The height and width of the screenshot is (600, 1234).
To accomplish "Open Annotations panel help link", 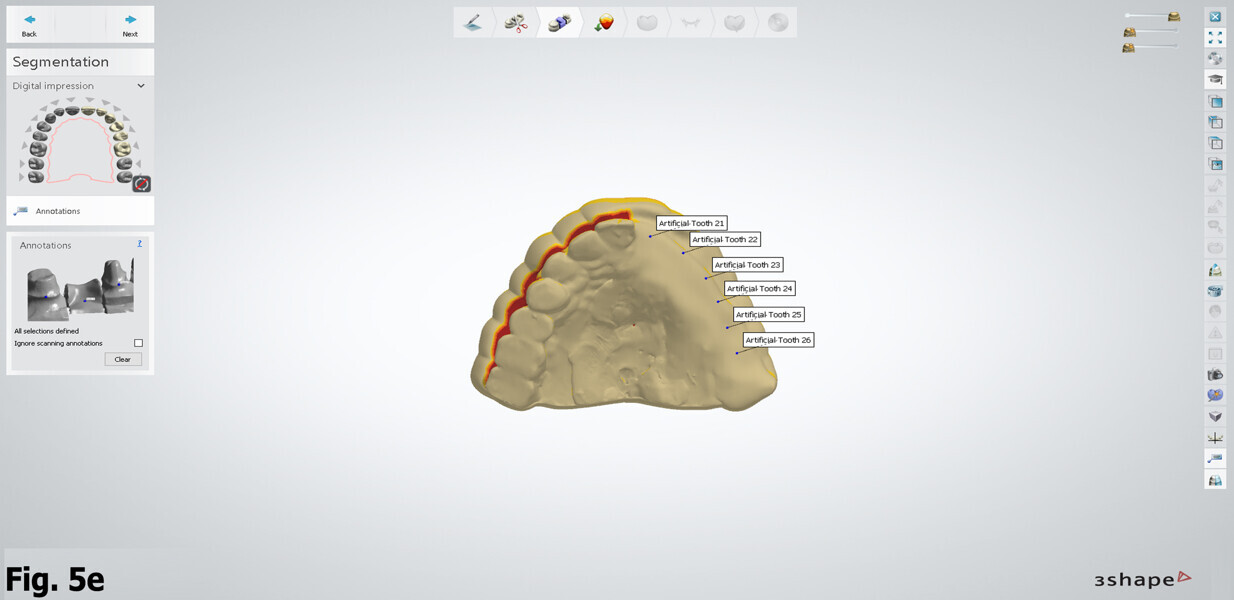I will [140, 244].
